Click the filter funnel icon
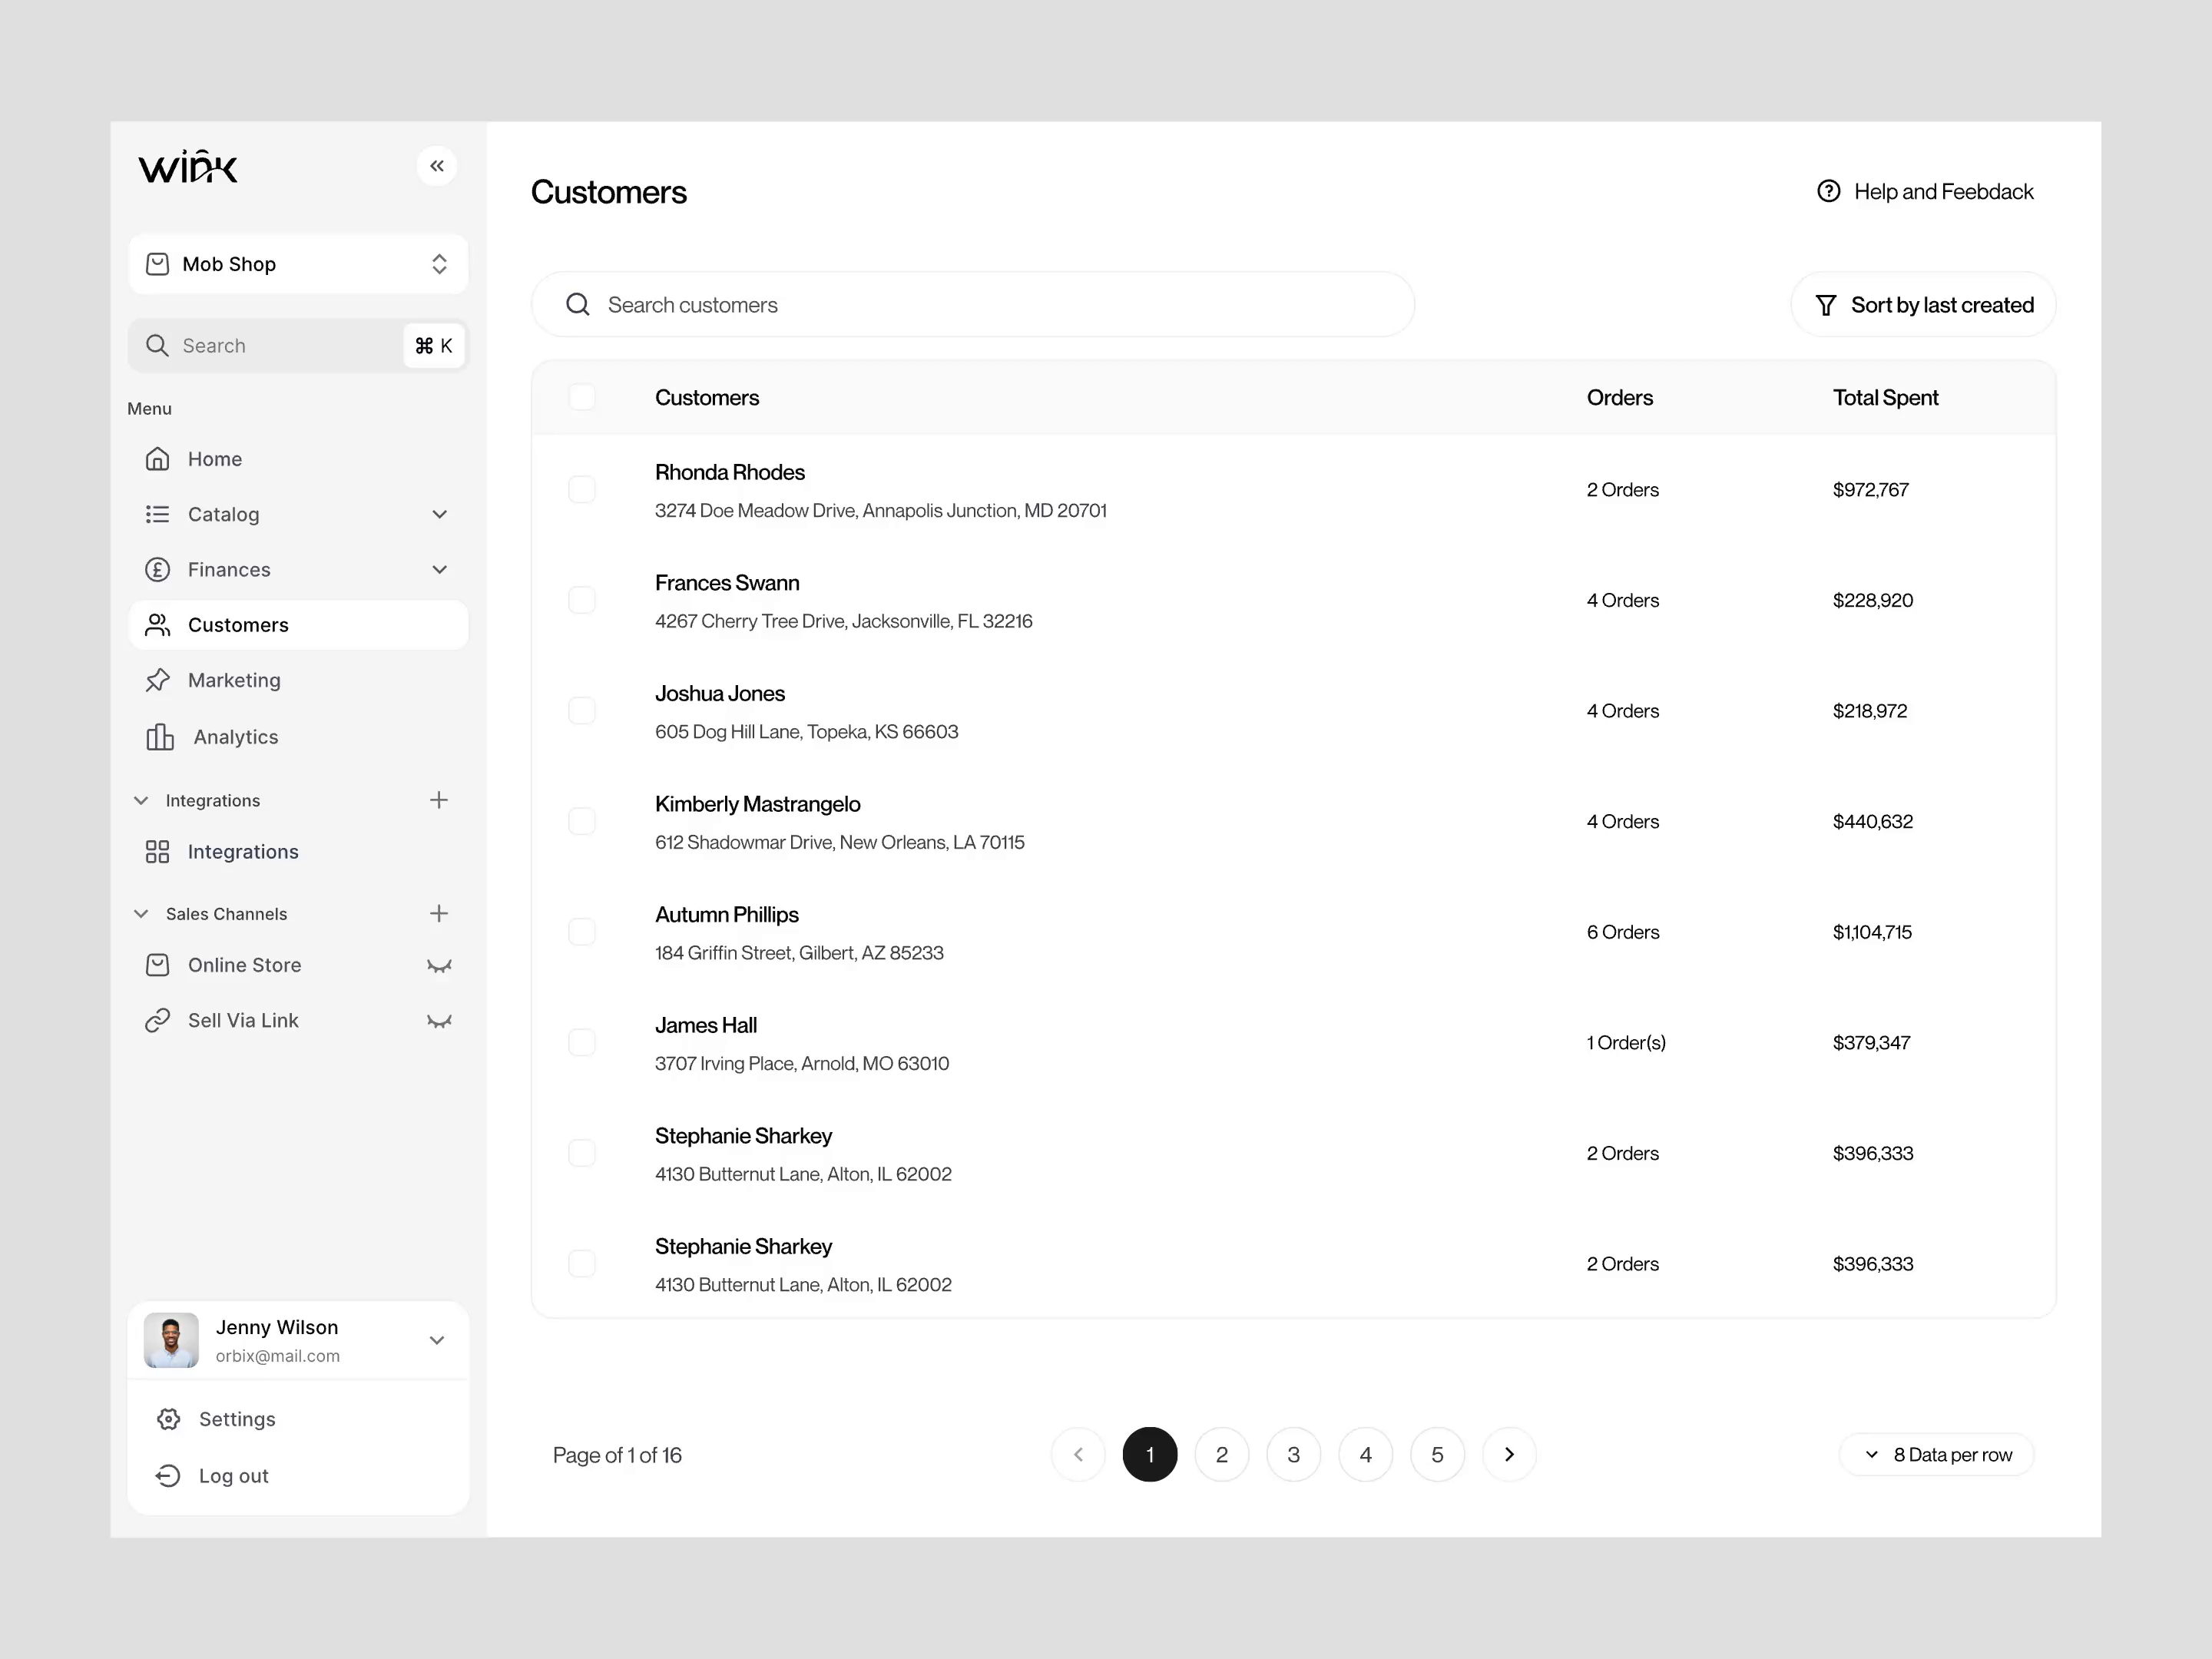2212x1659 pixels. 1826,305
